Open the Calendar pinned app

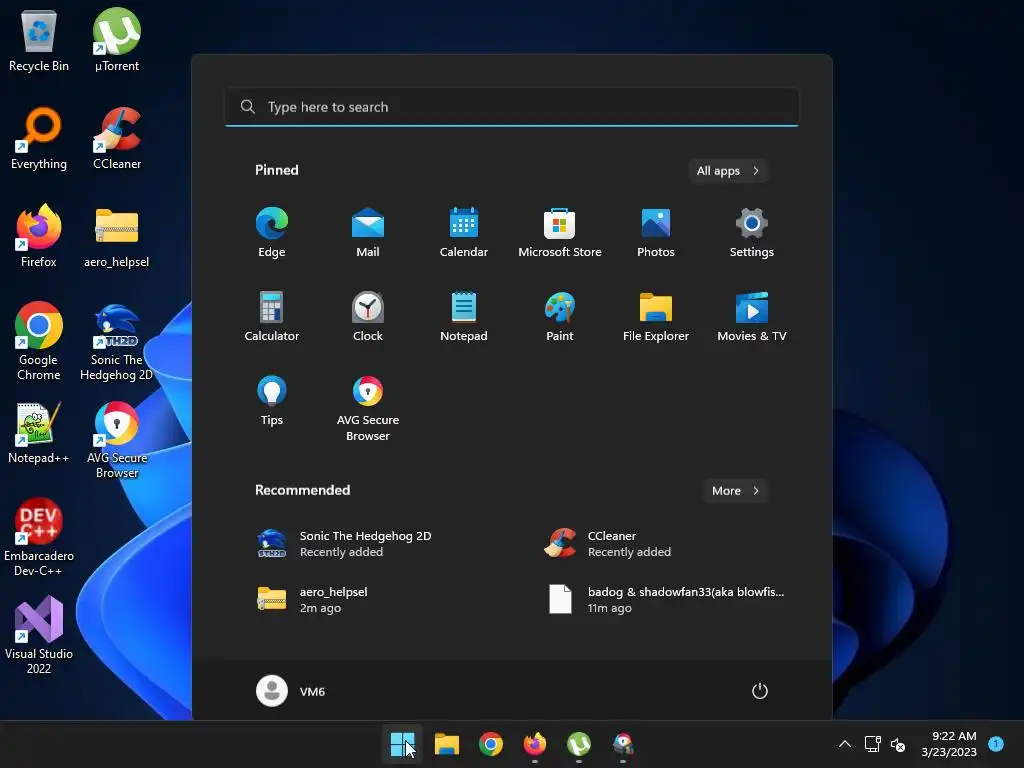point(464,232)
